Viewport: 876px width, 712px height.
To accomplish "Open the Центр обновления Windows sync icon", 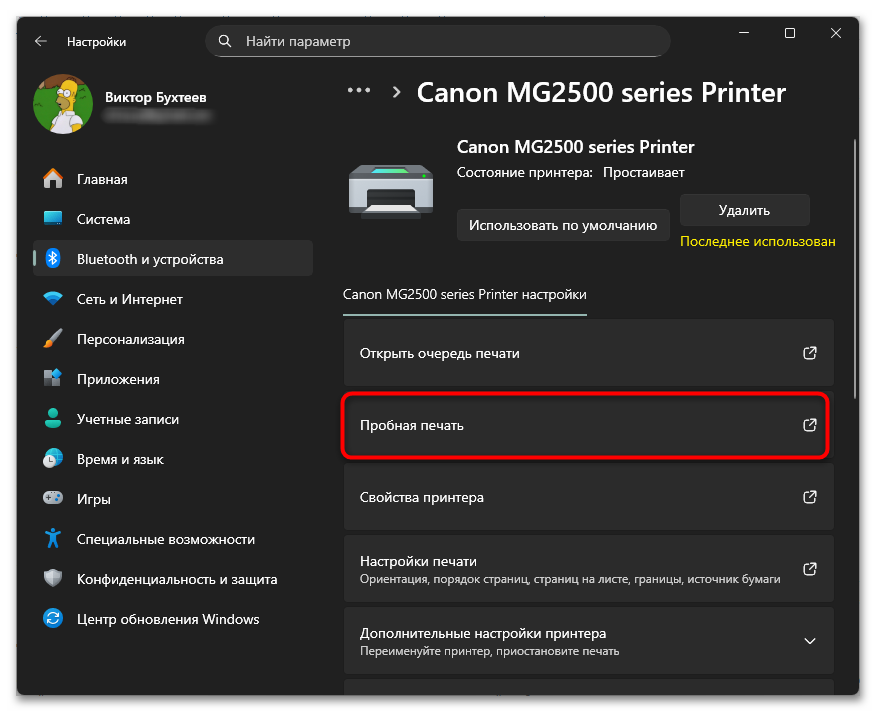I will pos(53,619).
